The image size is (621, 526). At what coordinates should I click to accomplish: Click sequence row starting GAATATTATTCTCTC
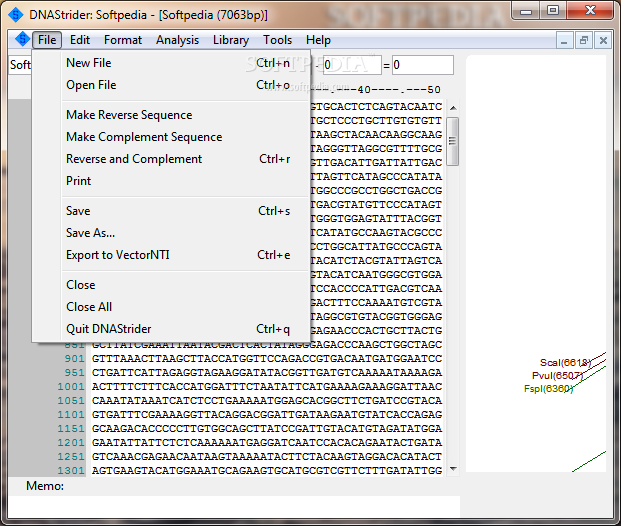pos(267,443)
